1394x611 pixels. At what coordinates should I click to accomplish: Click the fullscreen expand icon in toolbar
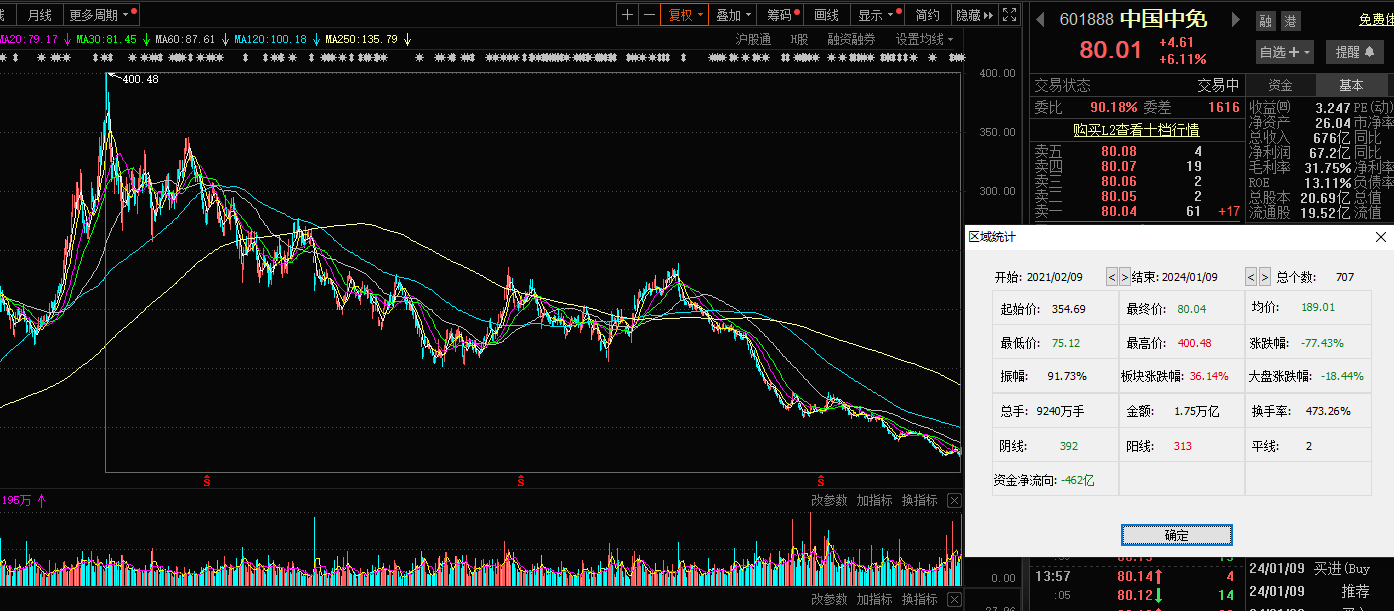1010,15
